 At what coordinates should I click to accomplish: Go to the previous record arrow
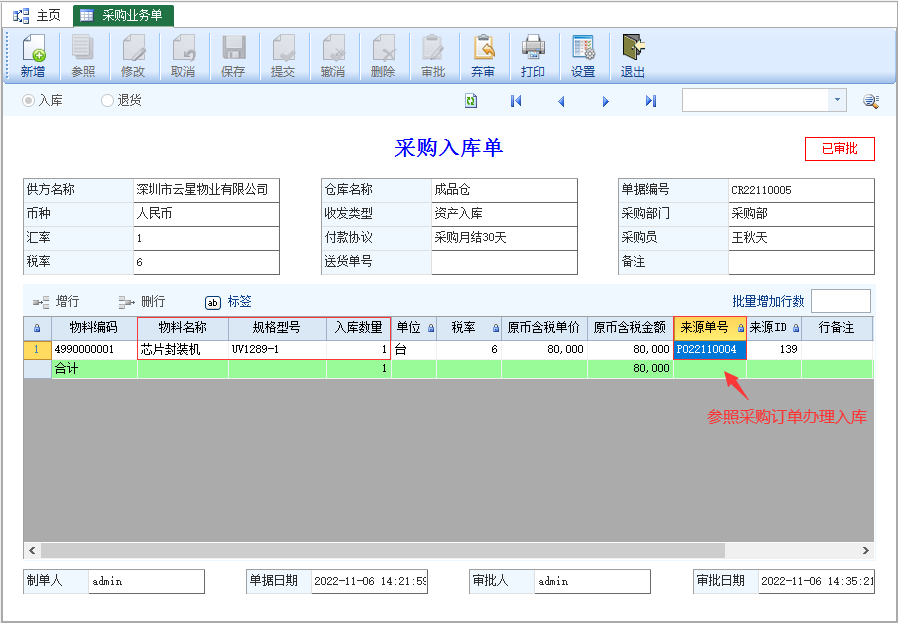561,101
